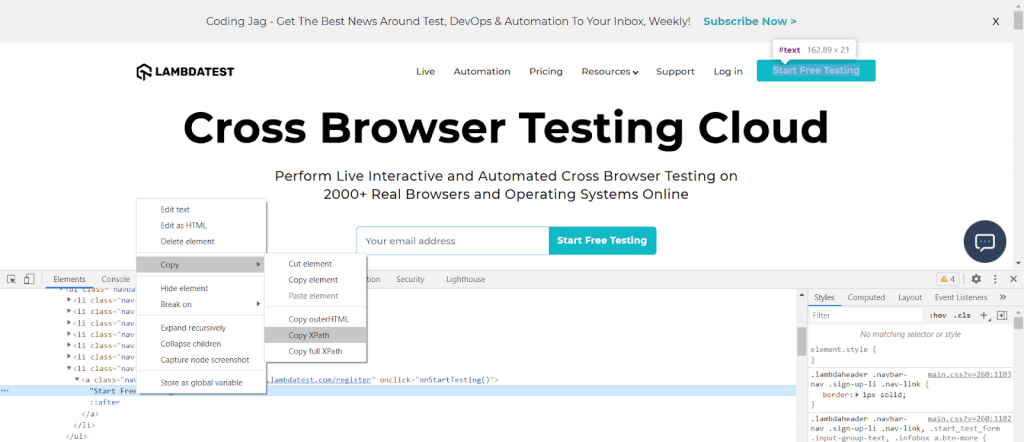Switch to the Console tab
The height and width of the screenshot is (442, 1024).
[116, 279]
